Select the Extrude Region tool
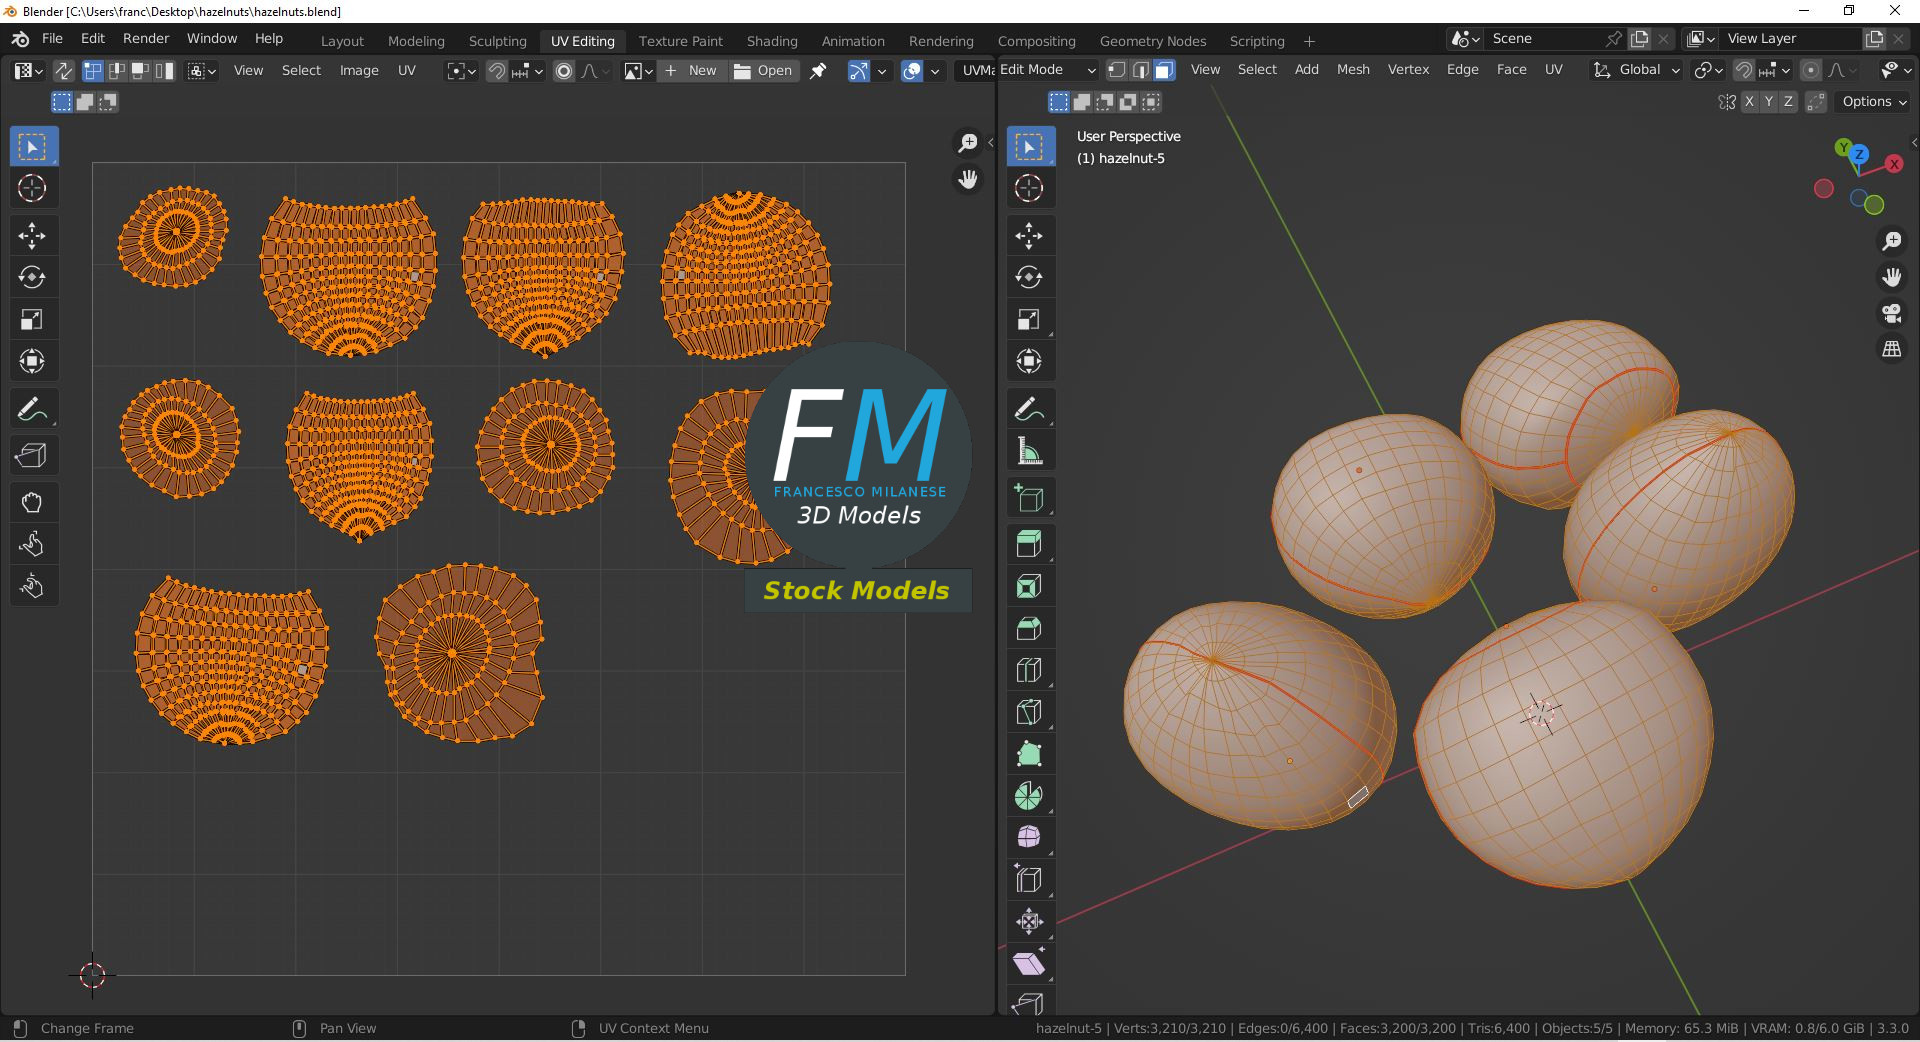 [1029, 544]
